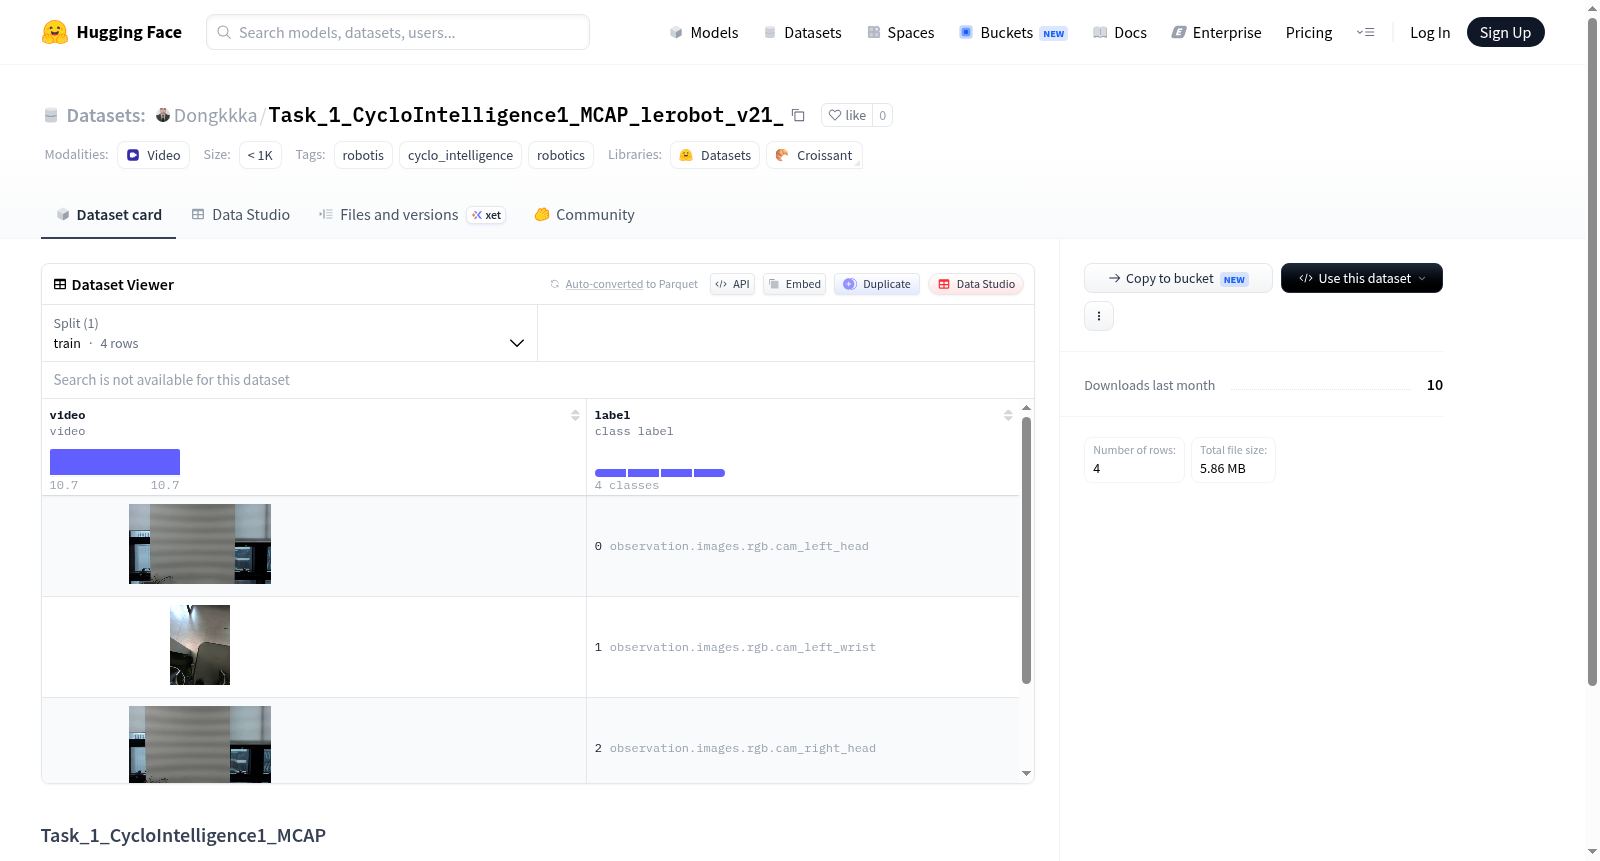Sort the label column
The width and height of the screenshot is (1600, 861).
pyautogui.click(x=1008, y=415)
